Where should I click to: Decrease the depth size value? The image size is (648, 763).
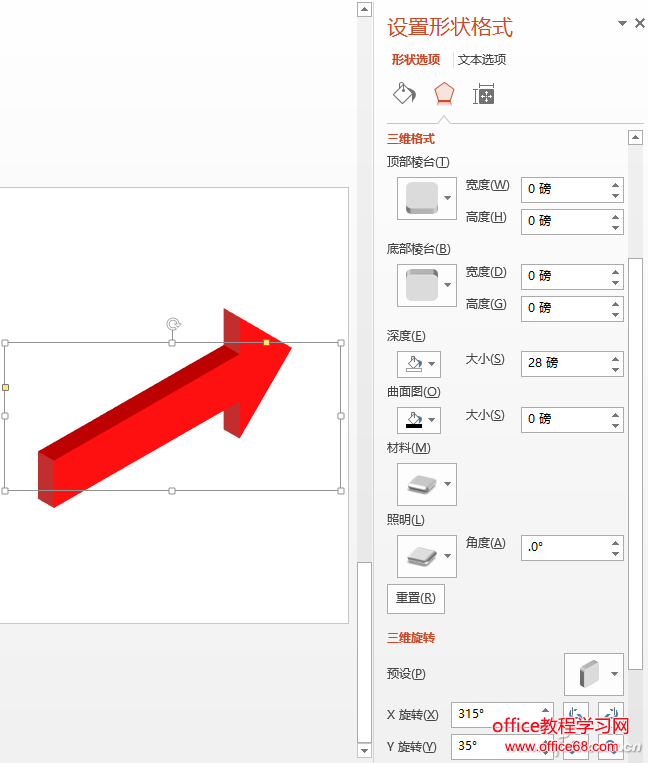(x=615, y=369)
